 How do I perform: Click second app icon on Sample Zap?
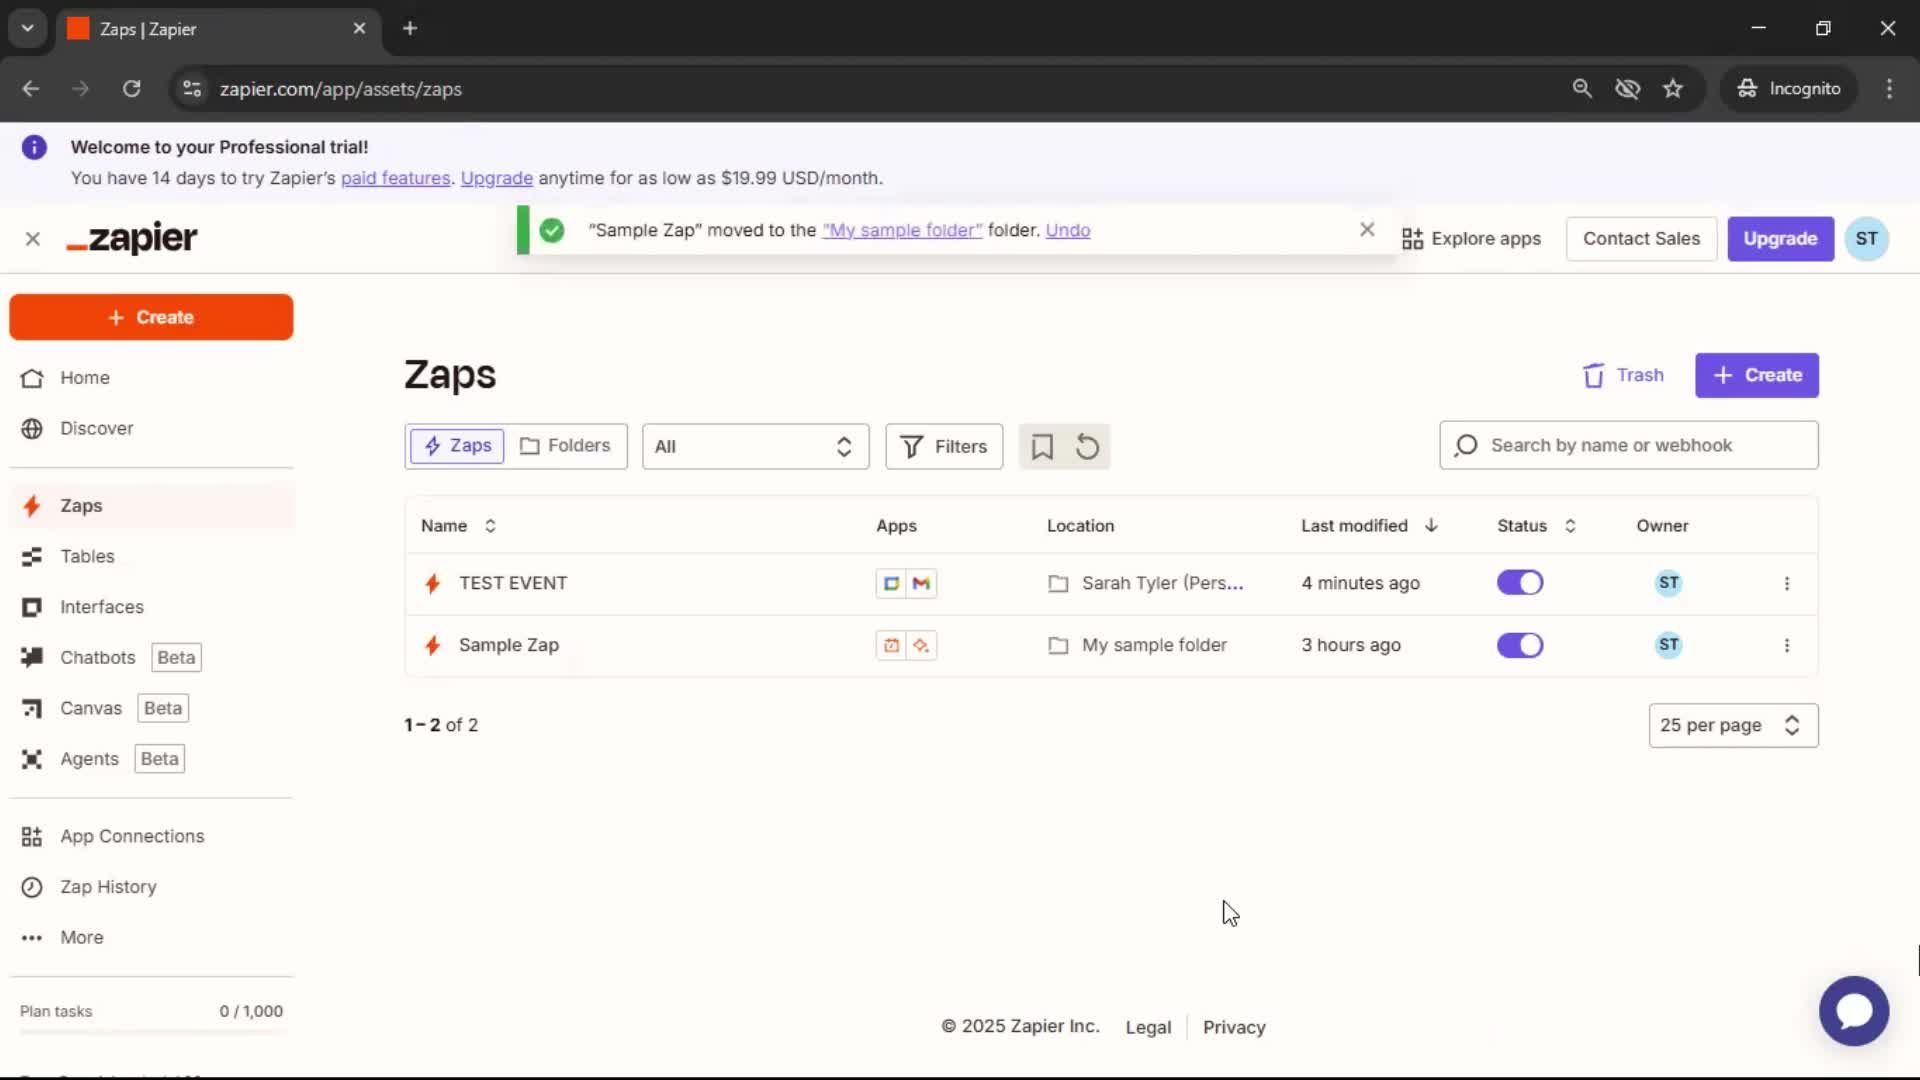click(921, 645)
